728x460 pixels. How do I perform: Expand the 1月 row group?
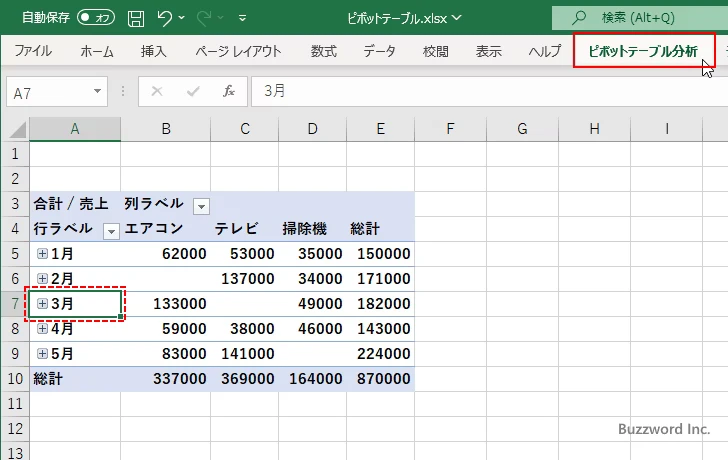(x=42, y=254)
